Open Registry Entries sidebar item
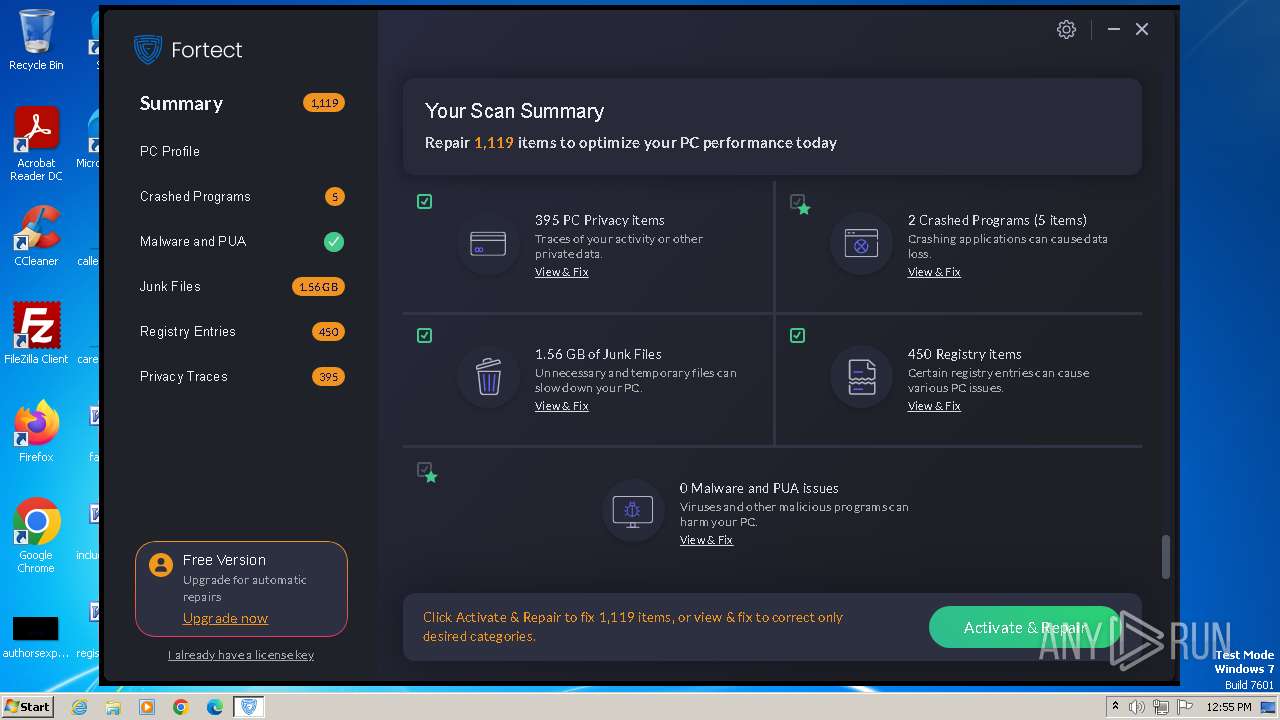Viewport: 1280px width, 720px height. coord(188,331)
